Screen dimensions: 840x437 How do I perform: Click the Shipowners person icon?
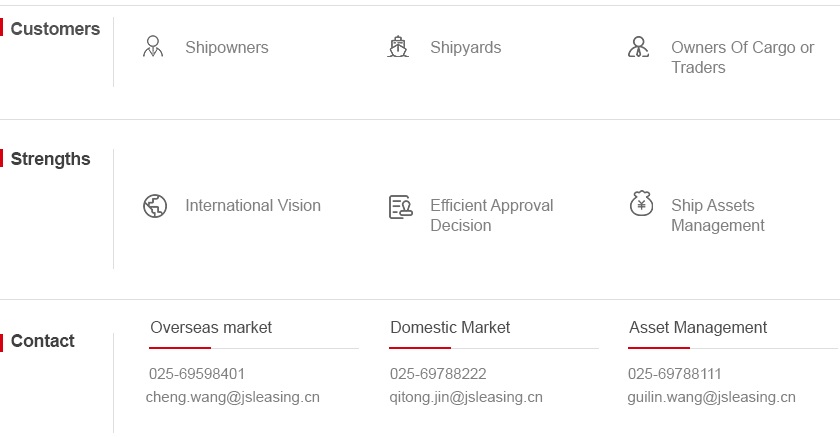click(x=153, y=47)
